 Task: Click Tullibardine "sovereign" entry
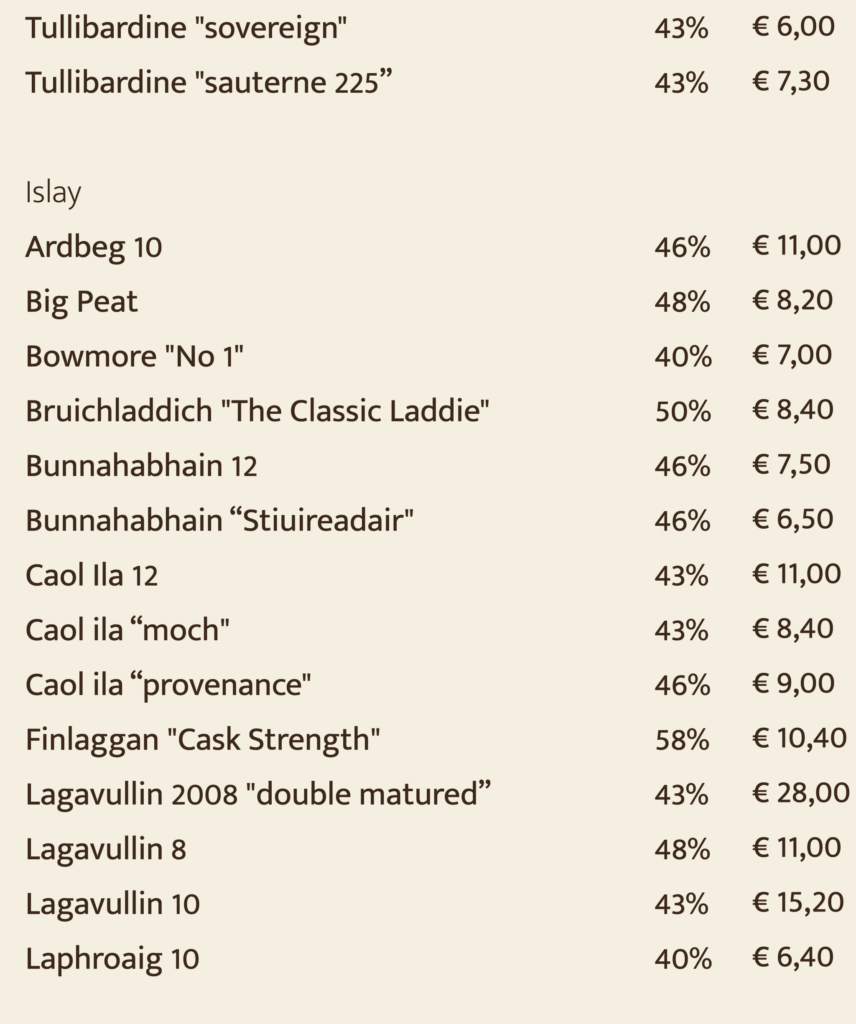pyautogui.click(x=186, y=29)
